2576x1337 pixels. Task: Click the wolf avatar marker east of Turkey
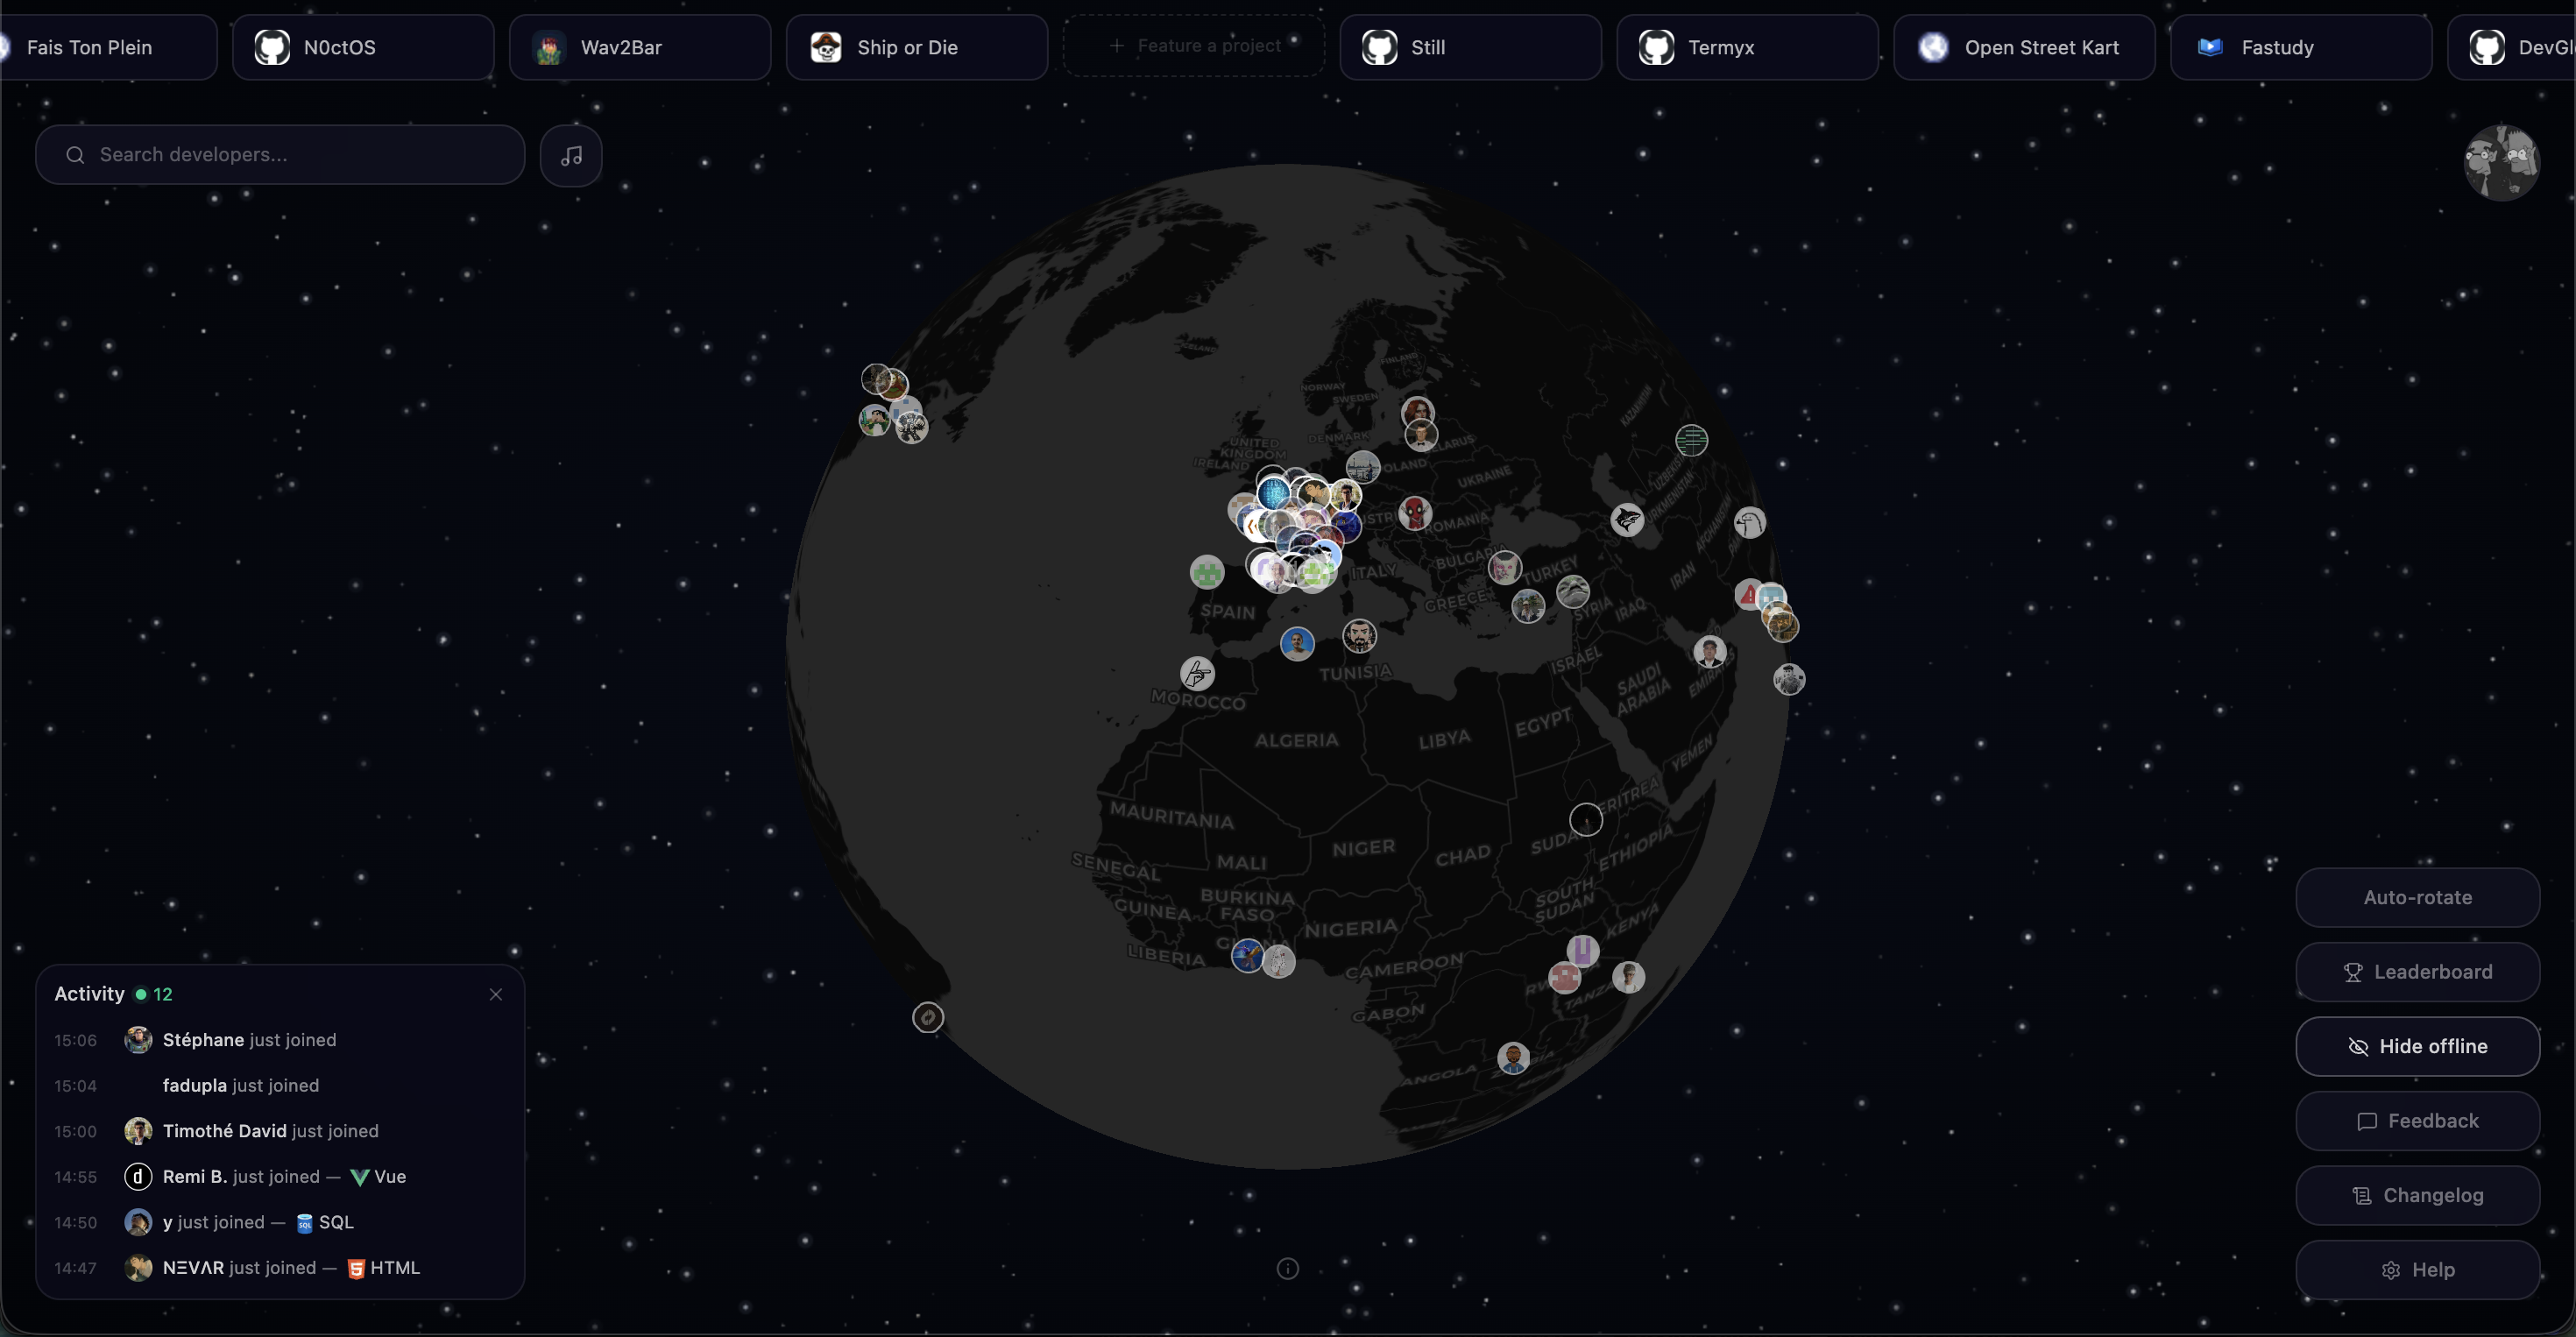pos(1627,520)
